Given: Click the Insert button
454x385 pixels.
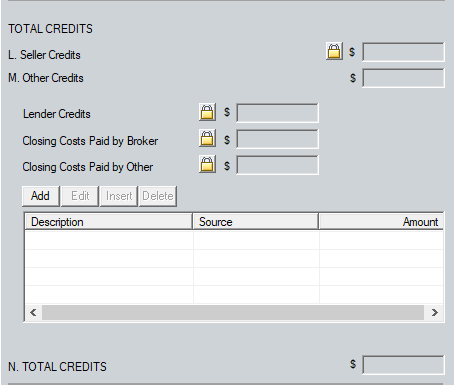Looking at the screenshot, I should (x=119, y=196).
